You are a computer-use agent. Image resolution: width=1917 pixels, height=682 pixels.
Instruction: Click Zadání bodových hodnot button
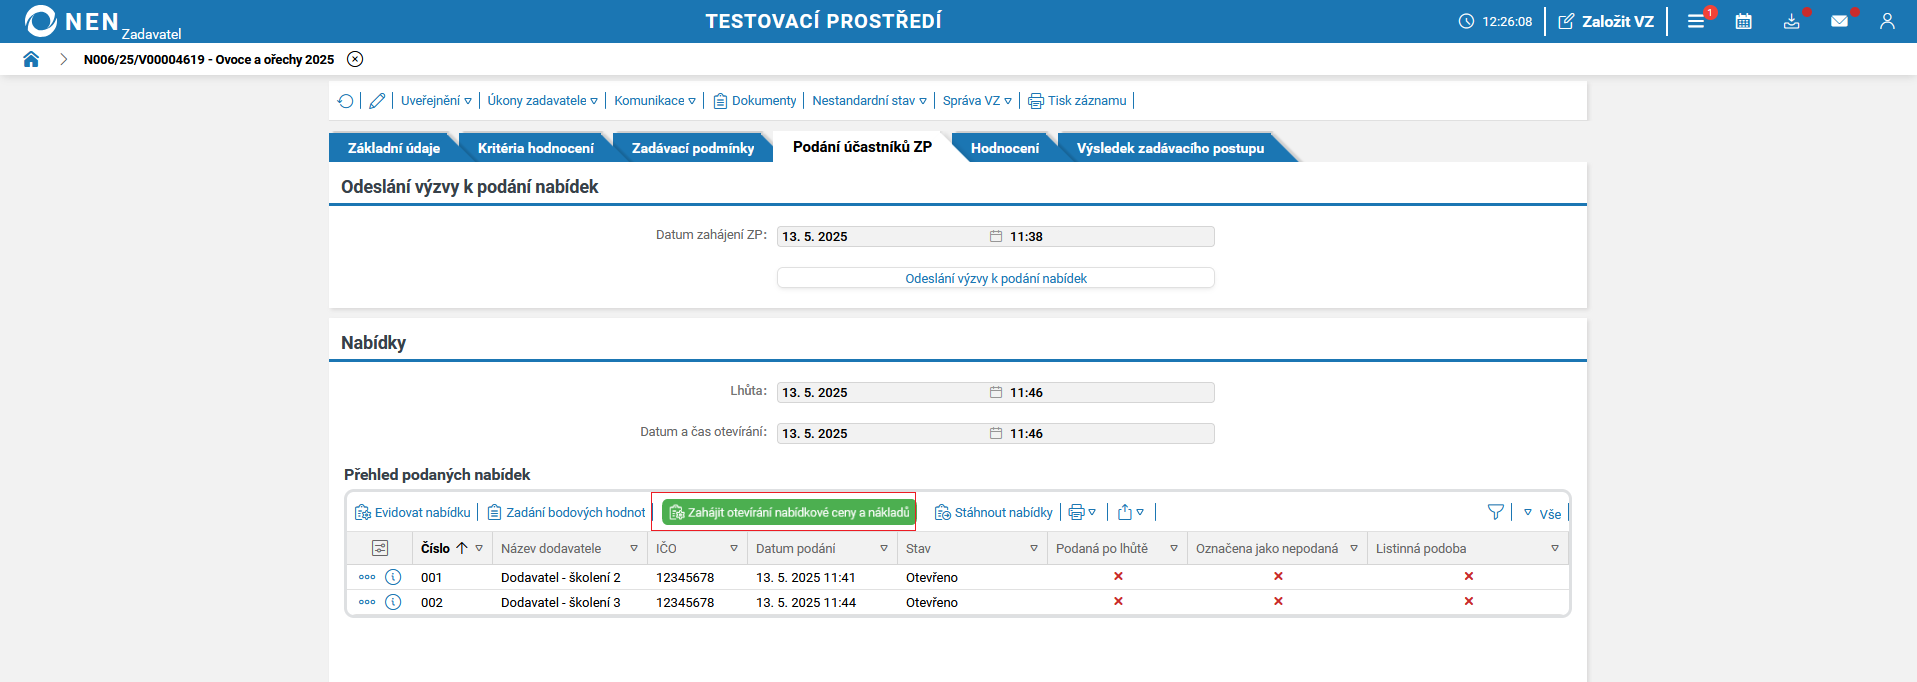[566, 512]
